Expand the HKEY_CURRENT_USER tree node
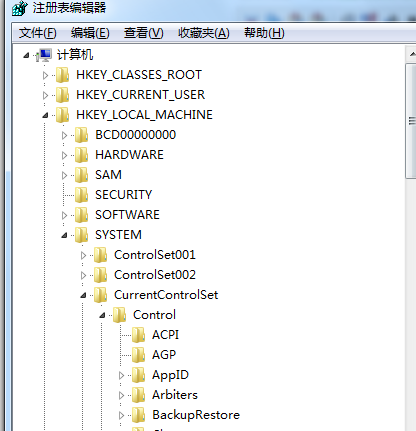 [45, 96]
